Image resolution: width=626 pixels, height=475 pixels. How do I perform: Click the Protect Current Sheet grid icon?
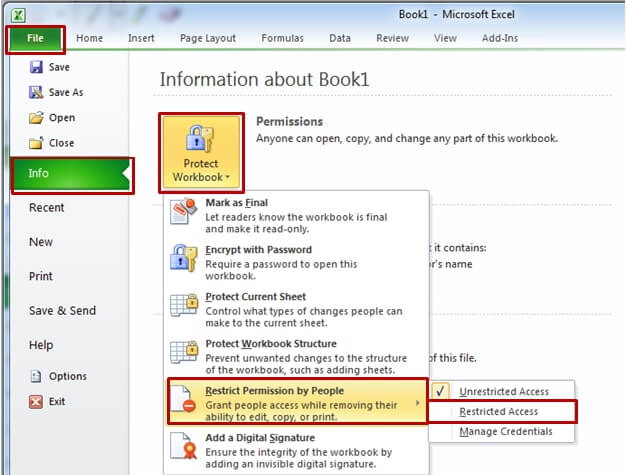click(x=184, y=305)
